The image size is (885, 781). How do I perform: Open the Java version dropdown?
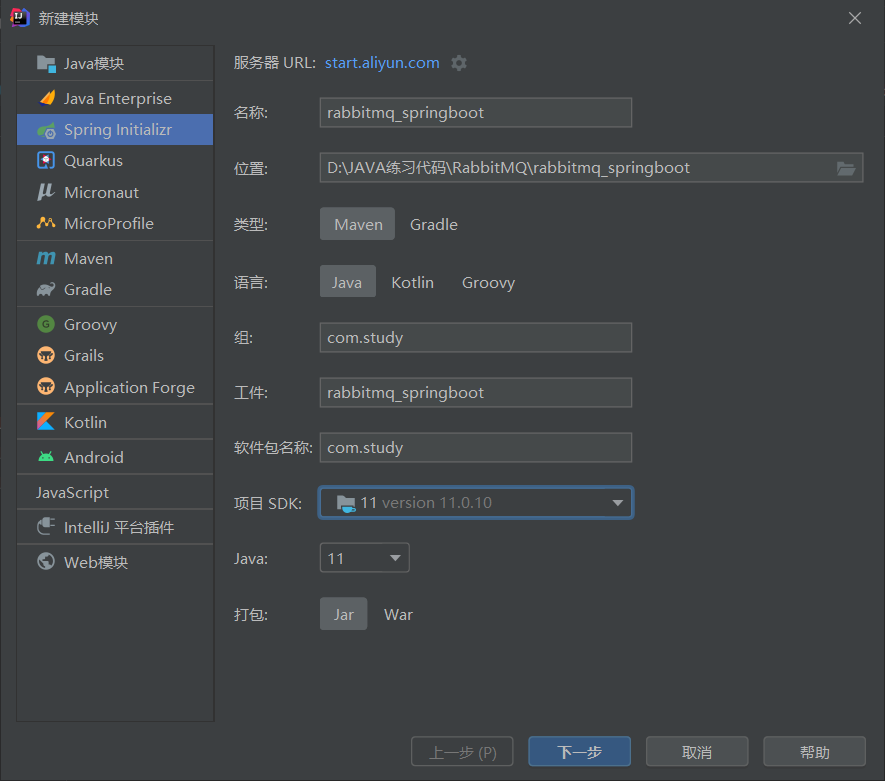pos(365,558)
